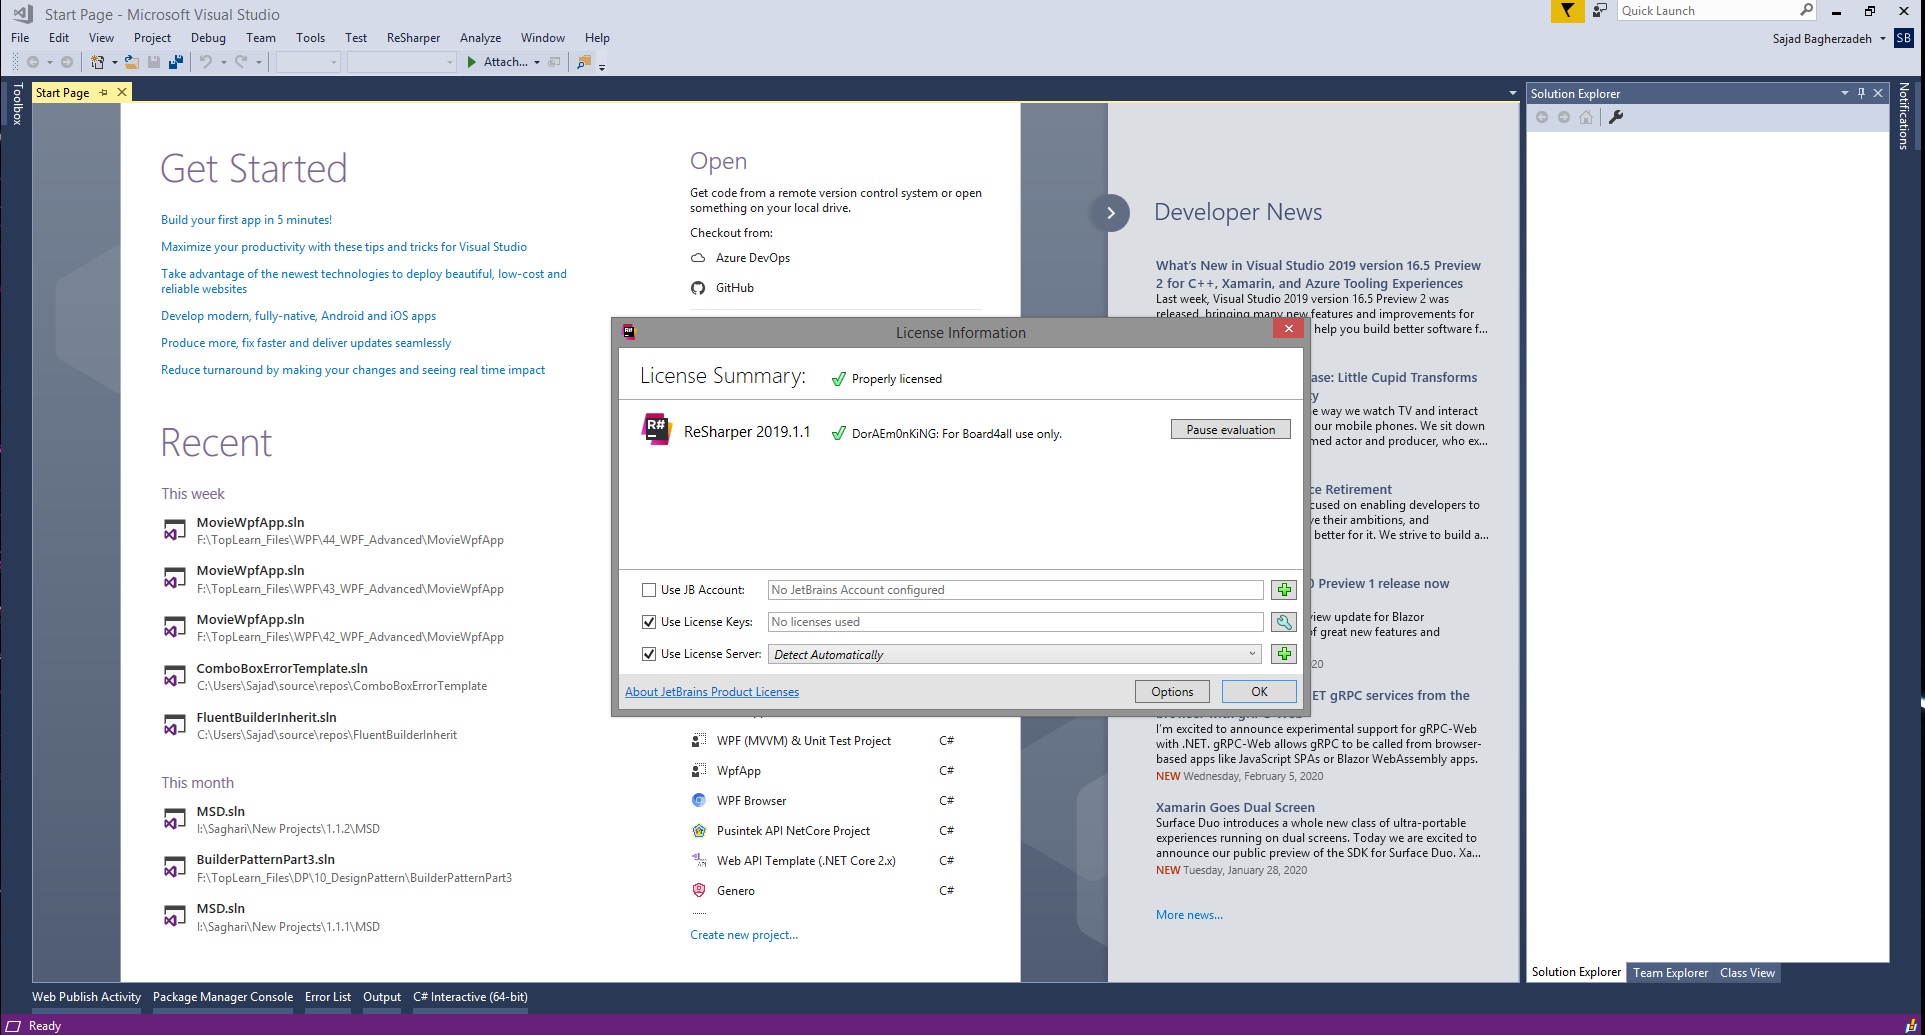Click the New Project toolbar icon
Image resolution: width=1925 pixels, height=1035 pixels.
coord(97,62)
